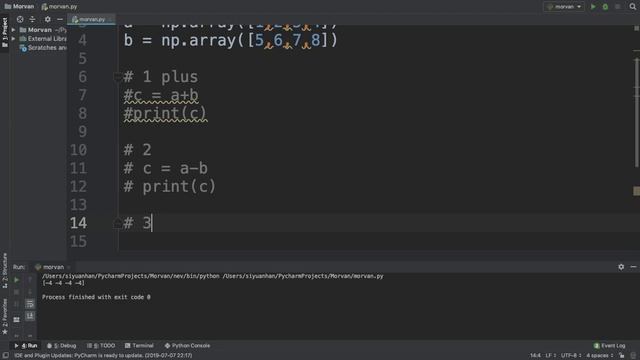The height and width of the screenshot is (360, 640).
Task: Start debugging with the green bug icon
Action: (x=605, y=7)
